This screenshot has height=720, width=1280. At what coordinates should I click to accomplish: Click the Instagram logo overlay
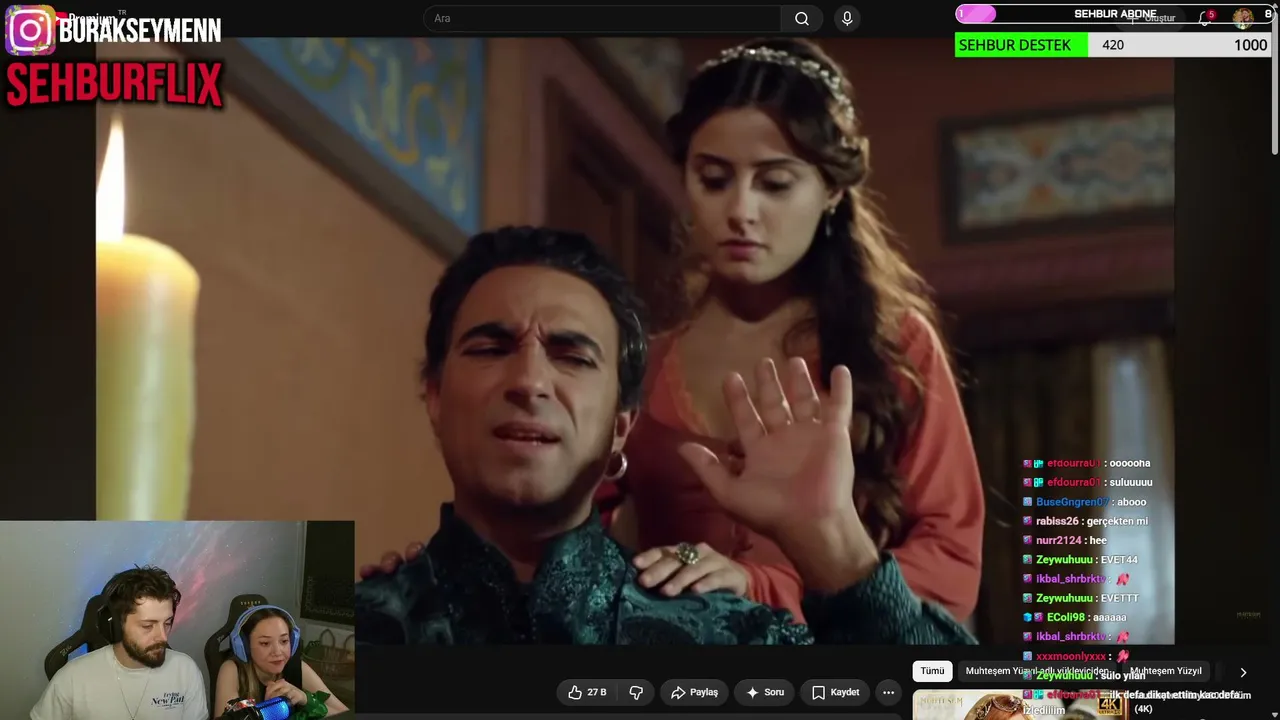coord(30,30)
